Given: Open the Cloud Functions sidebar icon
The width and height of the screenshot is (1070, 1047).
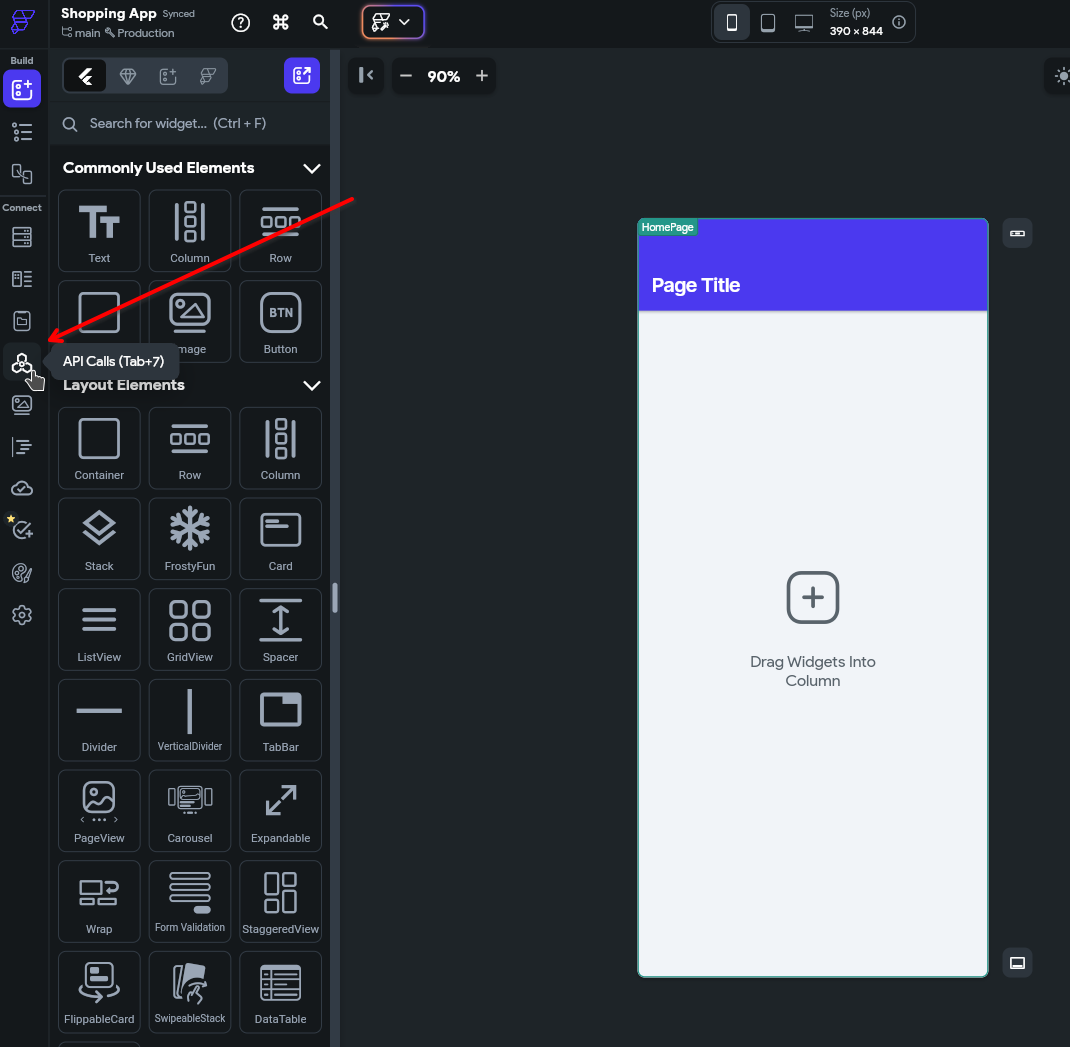Looking at the screenshot, I should (22, 489).
